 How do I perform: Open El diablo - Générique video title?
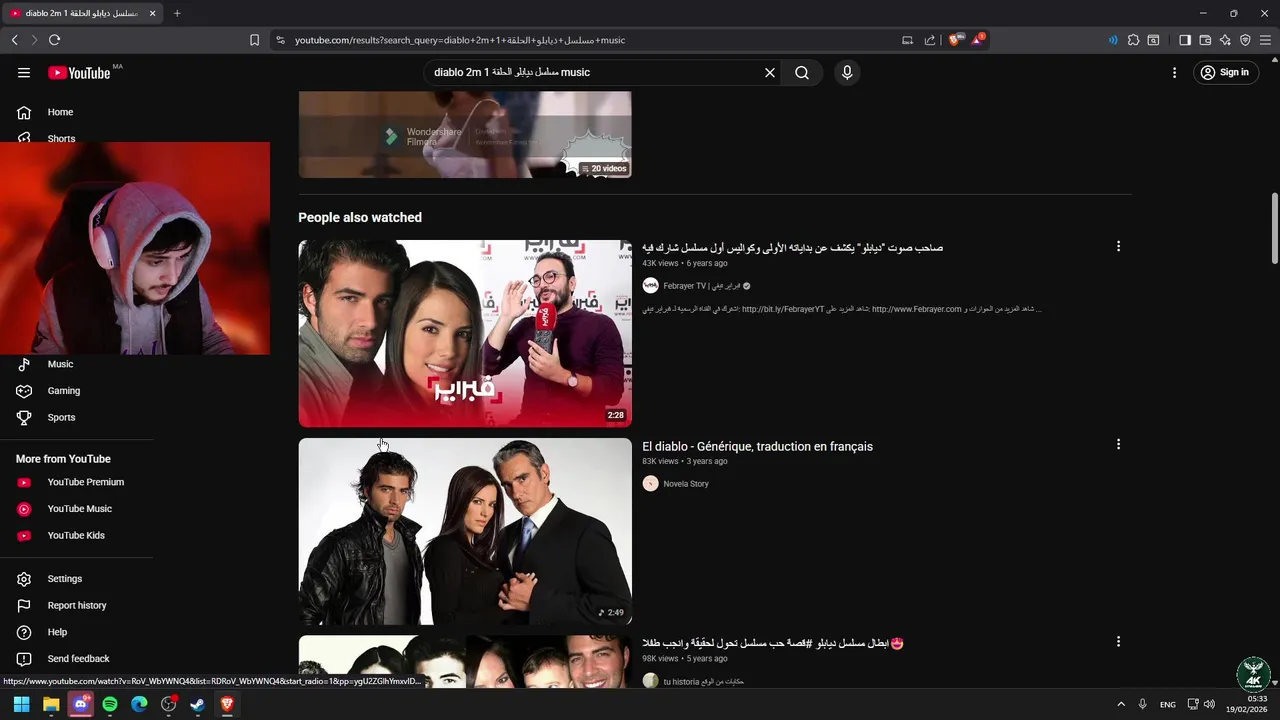[x=757, y=447]
